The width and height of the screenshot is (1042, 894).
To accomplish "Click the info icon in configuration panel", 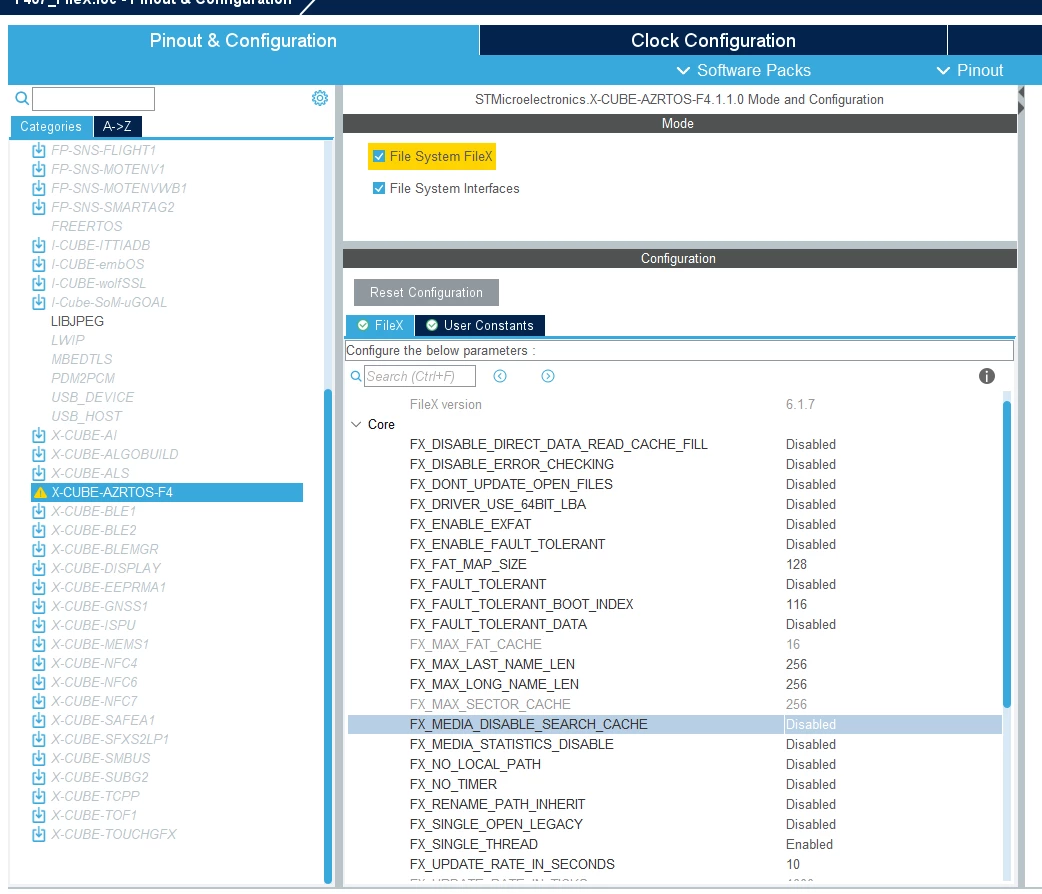I will point(987,376).
